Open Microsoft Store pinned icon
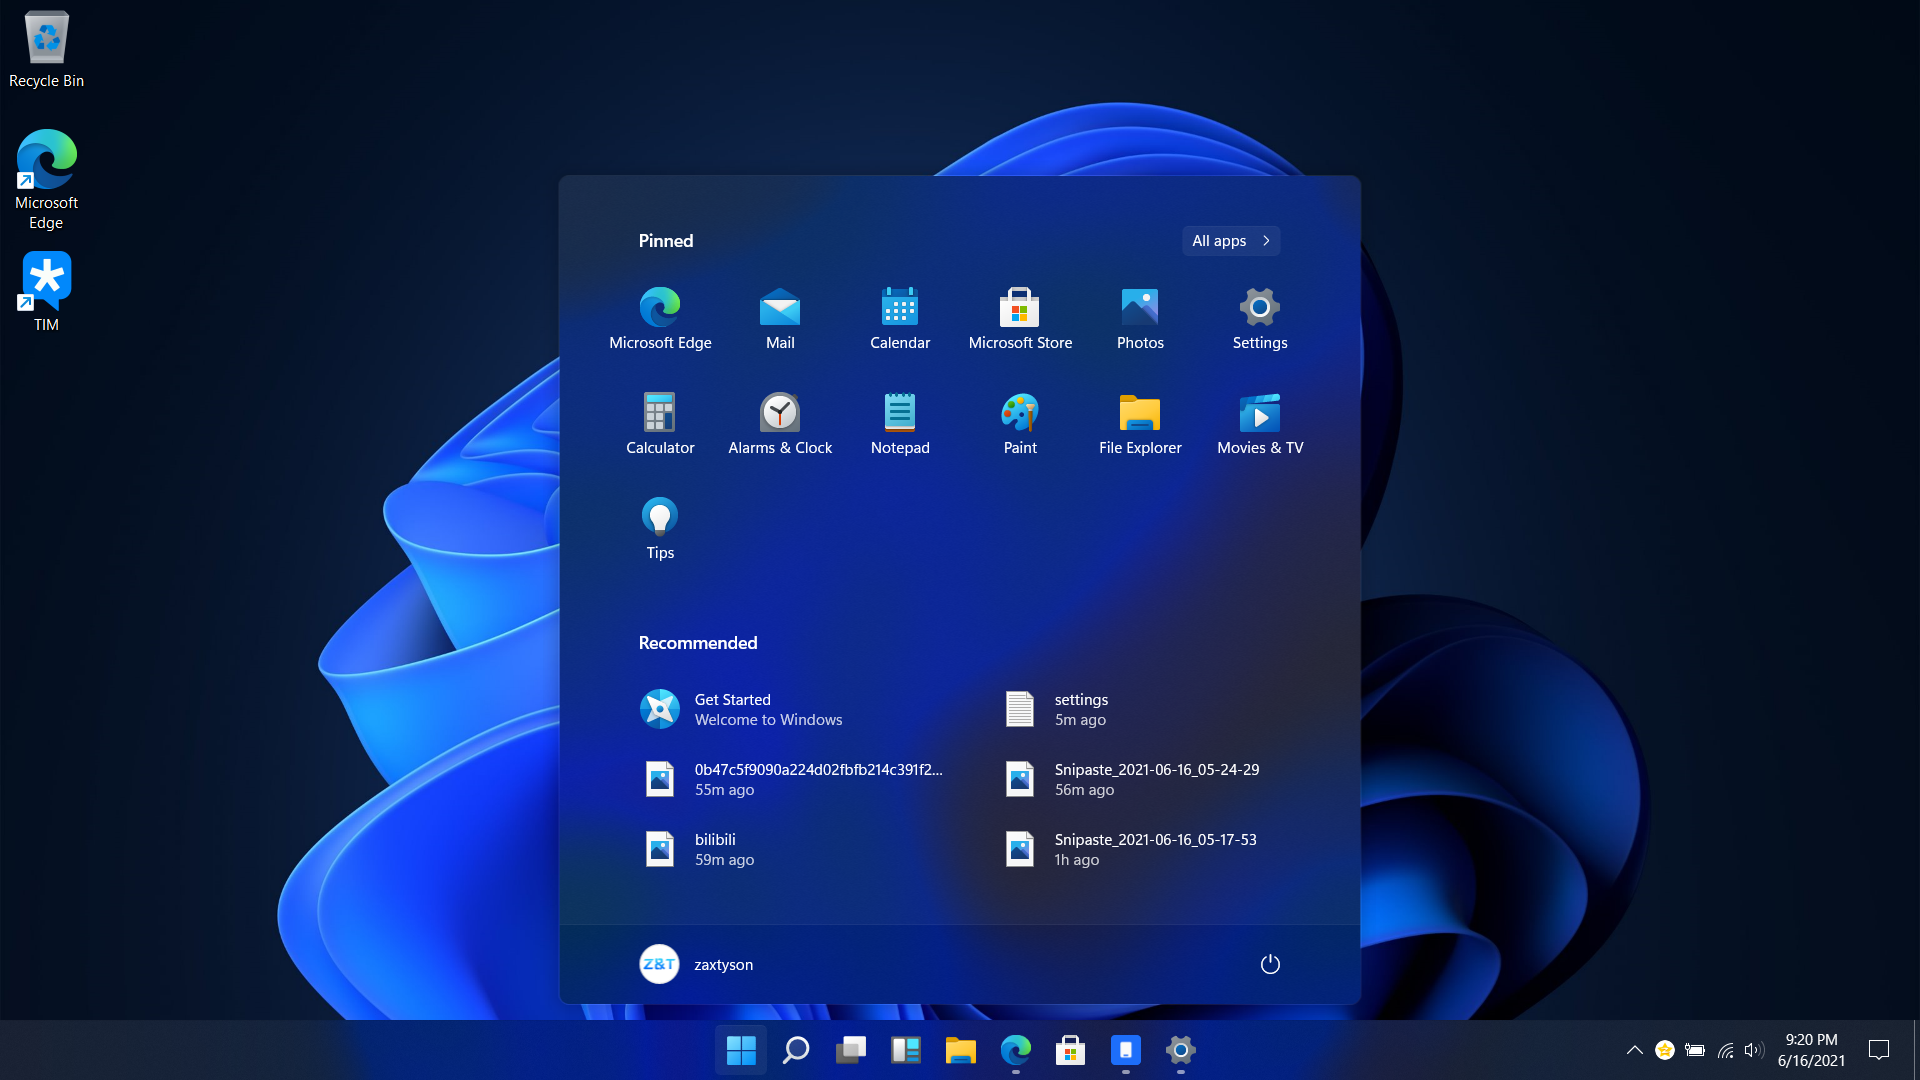The image size is (1920, 1080). tap(1019, 316)
